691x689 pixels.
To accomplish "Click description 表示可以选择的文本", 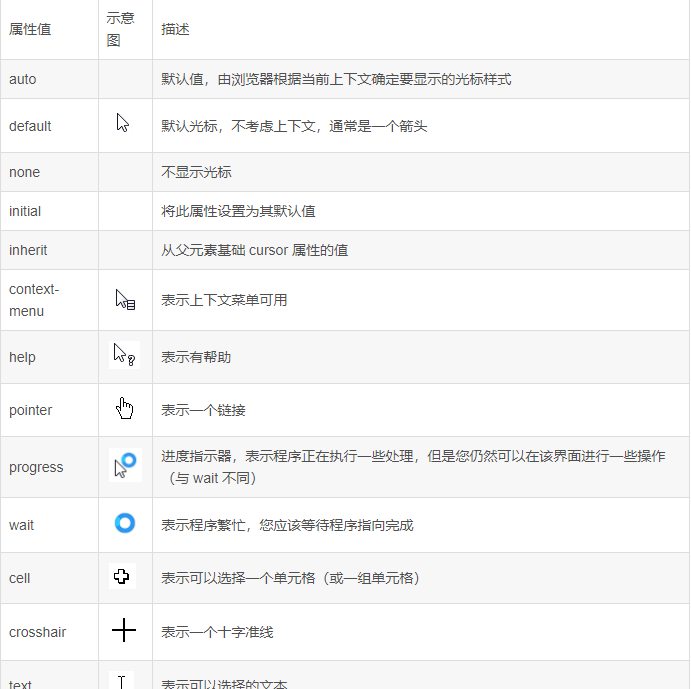I will coord(224,683).
